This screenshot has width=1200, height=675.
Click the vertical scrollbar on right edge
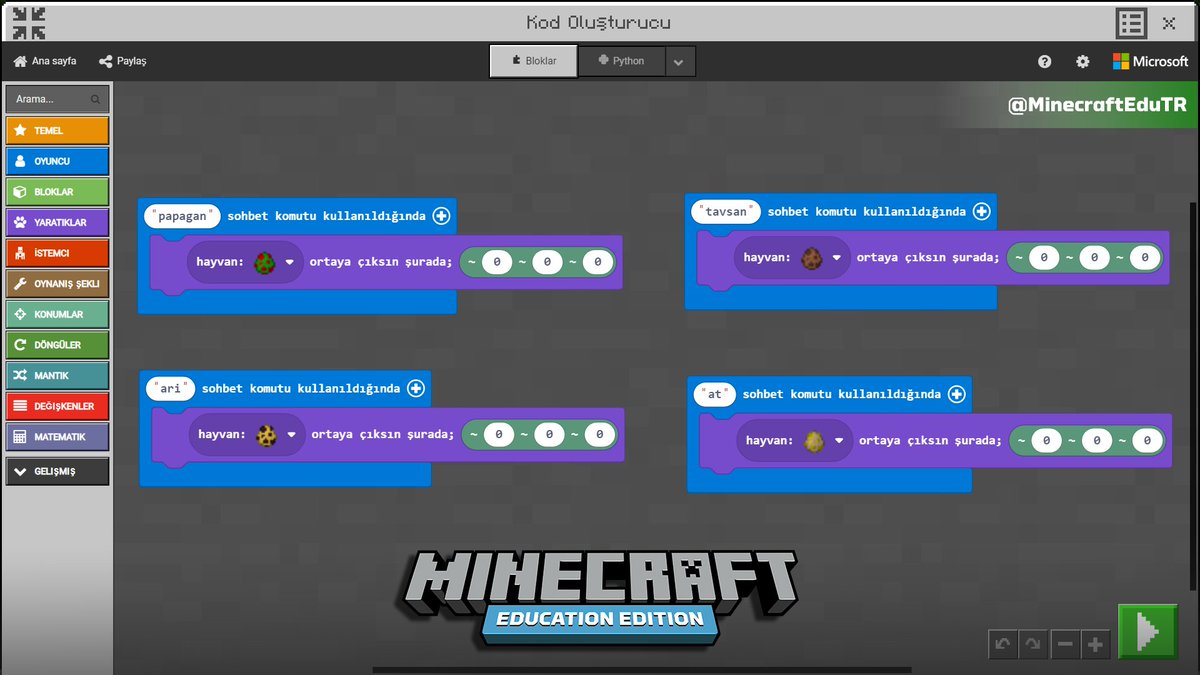(1193, 395)
